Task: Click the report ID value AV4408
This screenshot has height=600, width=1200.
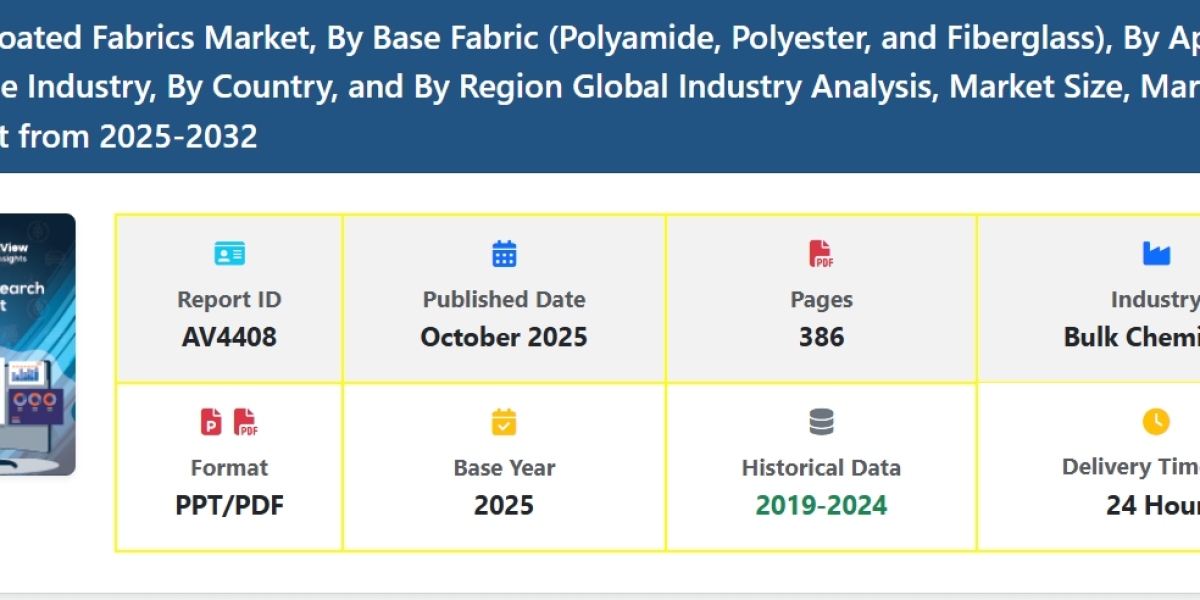Action: pyautogui.click(x=229, y=337)
